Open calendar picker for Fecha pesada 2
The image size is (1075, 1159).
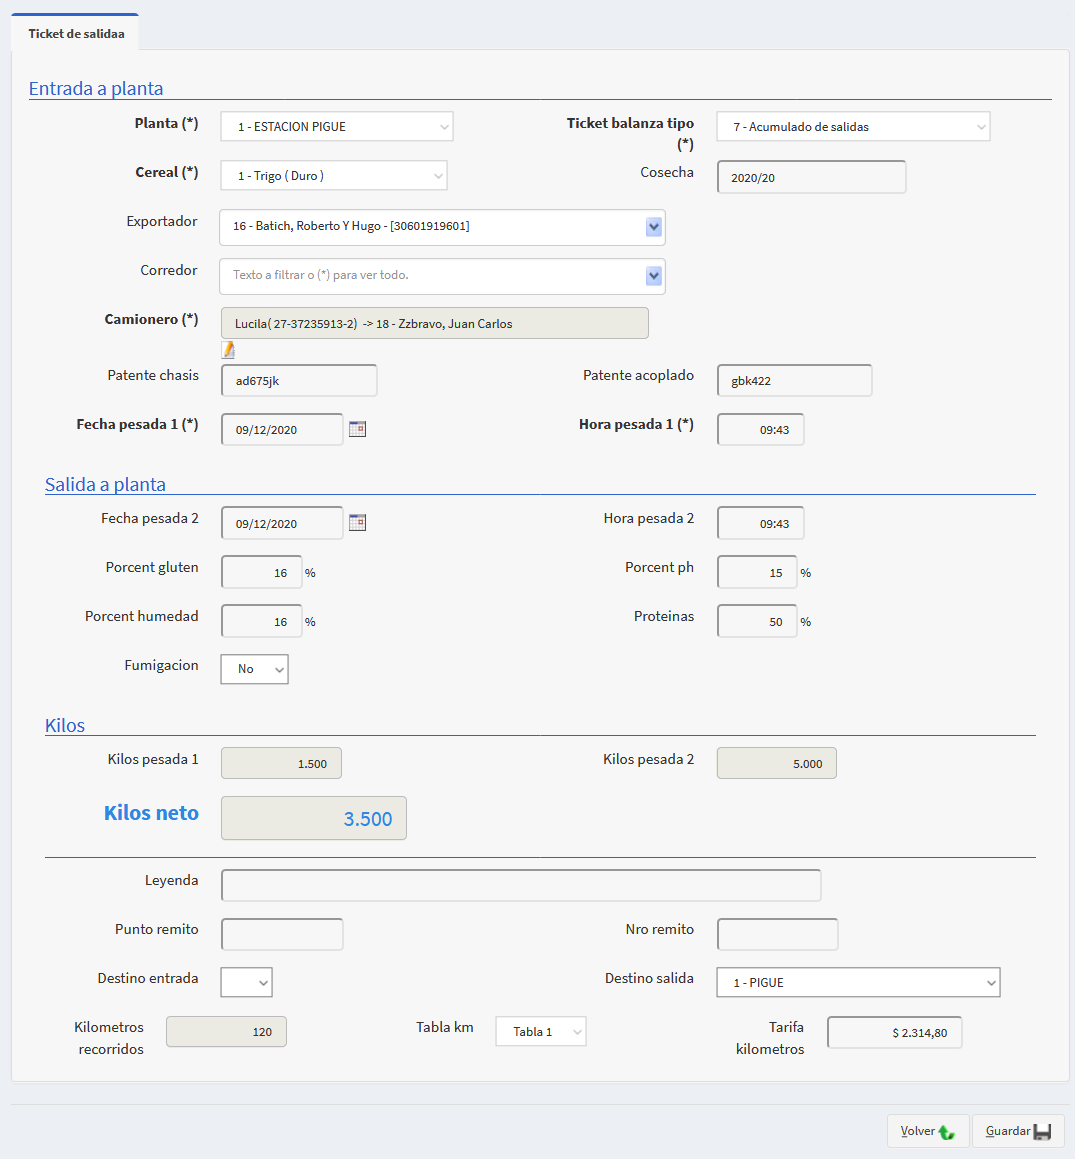(x=357, y=523)
